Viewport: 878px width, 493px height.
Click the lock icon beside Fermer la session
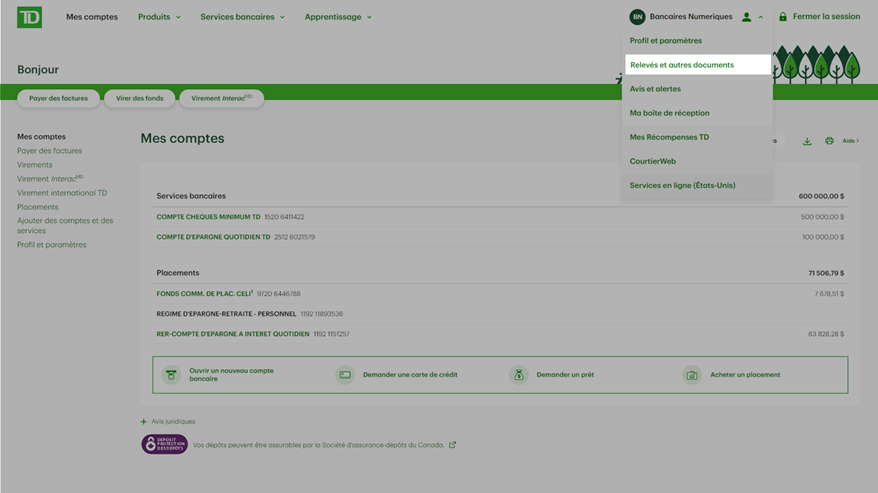coord(783,17)
